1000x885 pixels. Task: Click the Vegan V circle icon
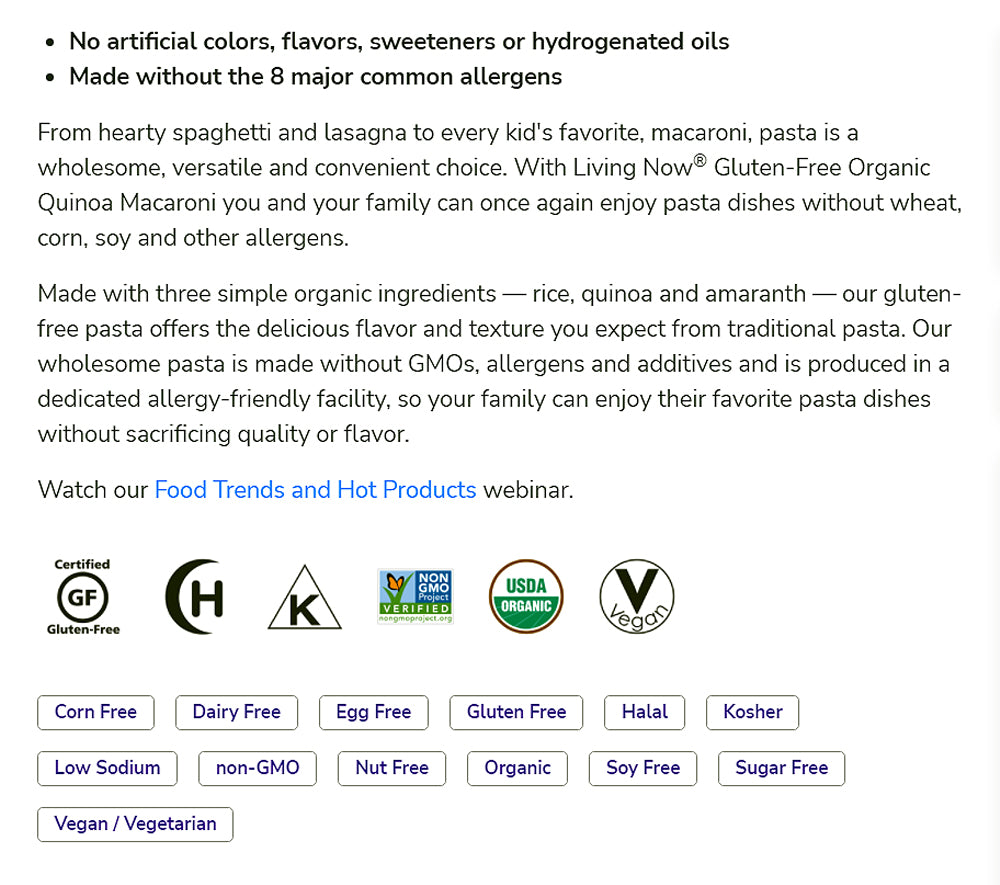click(x=637, y=597)
